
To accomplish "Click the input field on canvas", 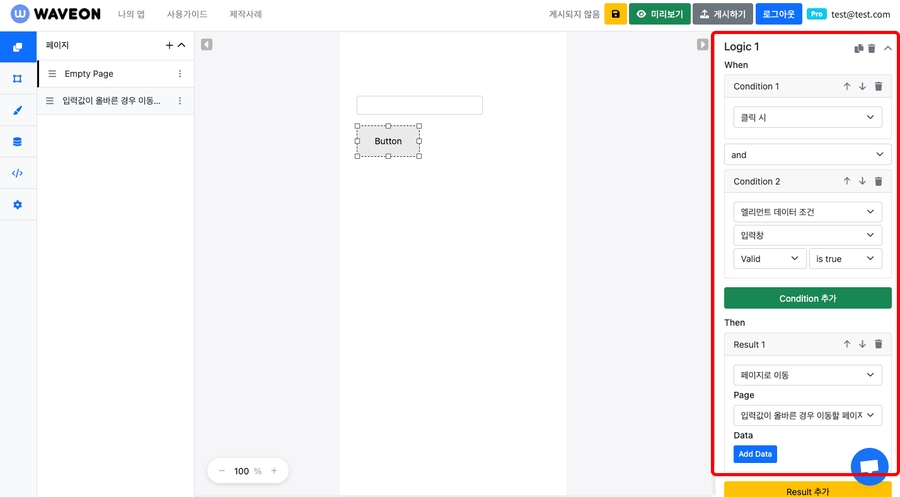I will click(420, 105).
